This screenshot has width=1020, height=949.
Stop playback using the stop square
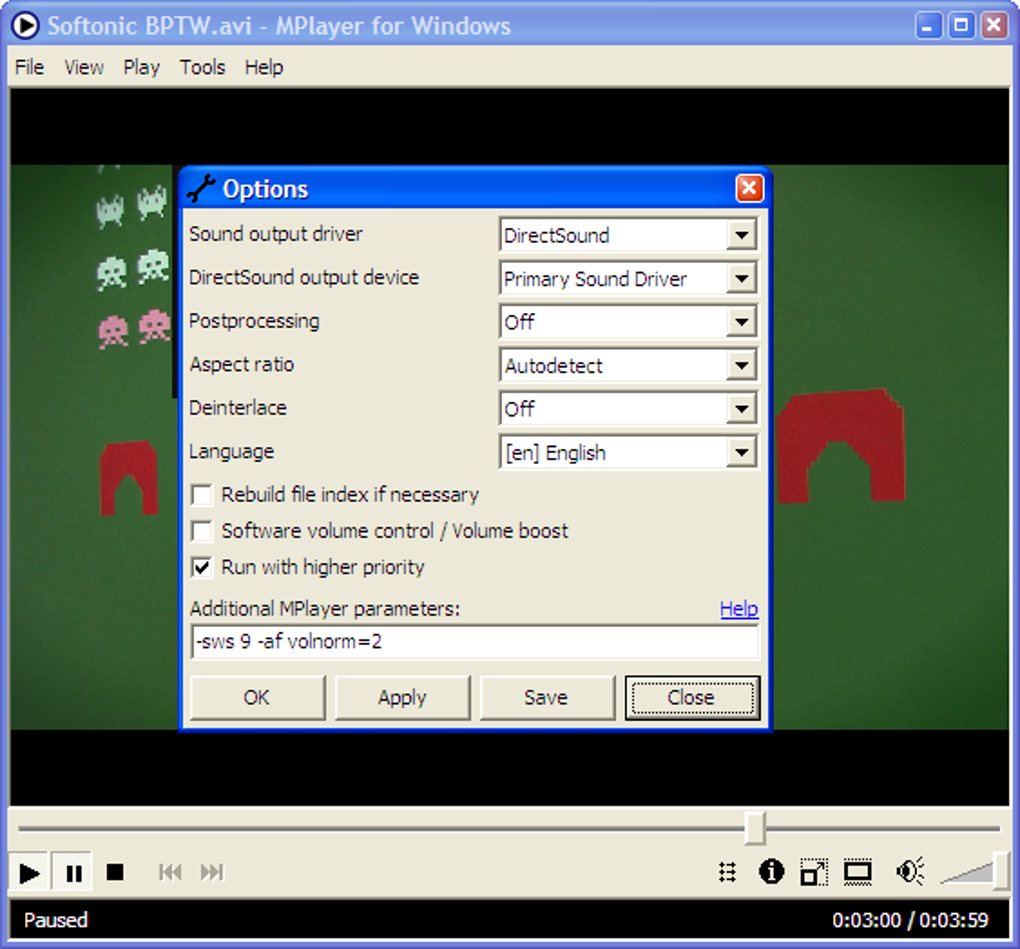115,872
